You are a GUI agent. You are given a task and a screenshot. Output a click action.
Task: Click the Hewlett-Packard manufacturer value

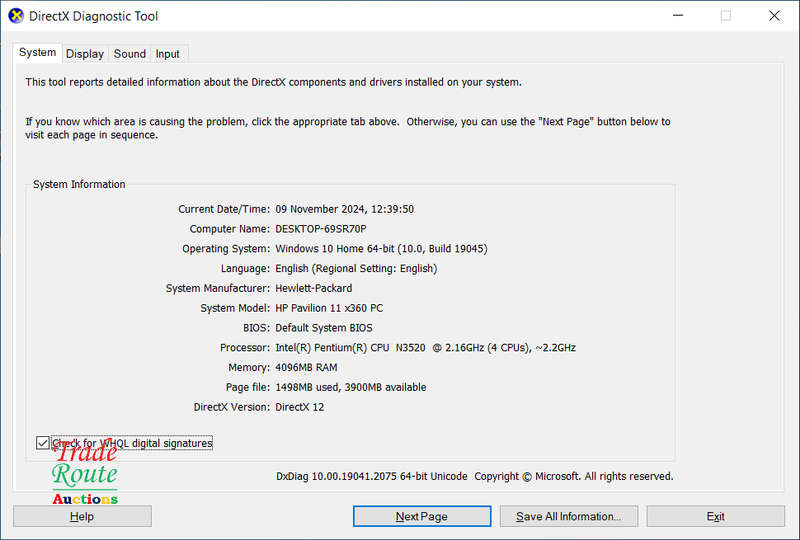(314, 288)
